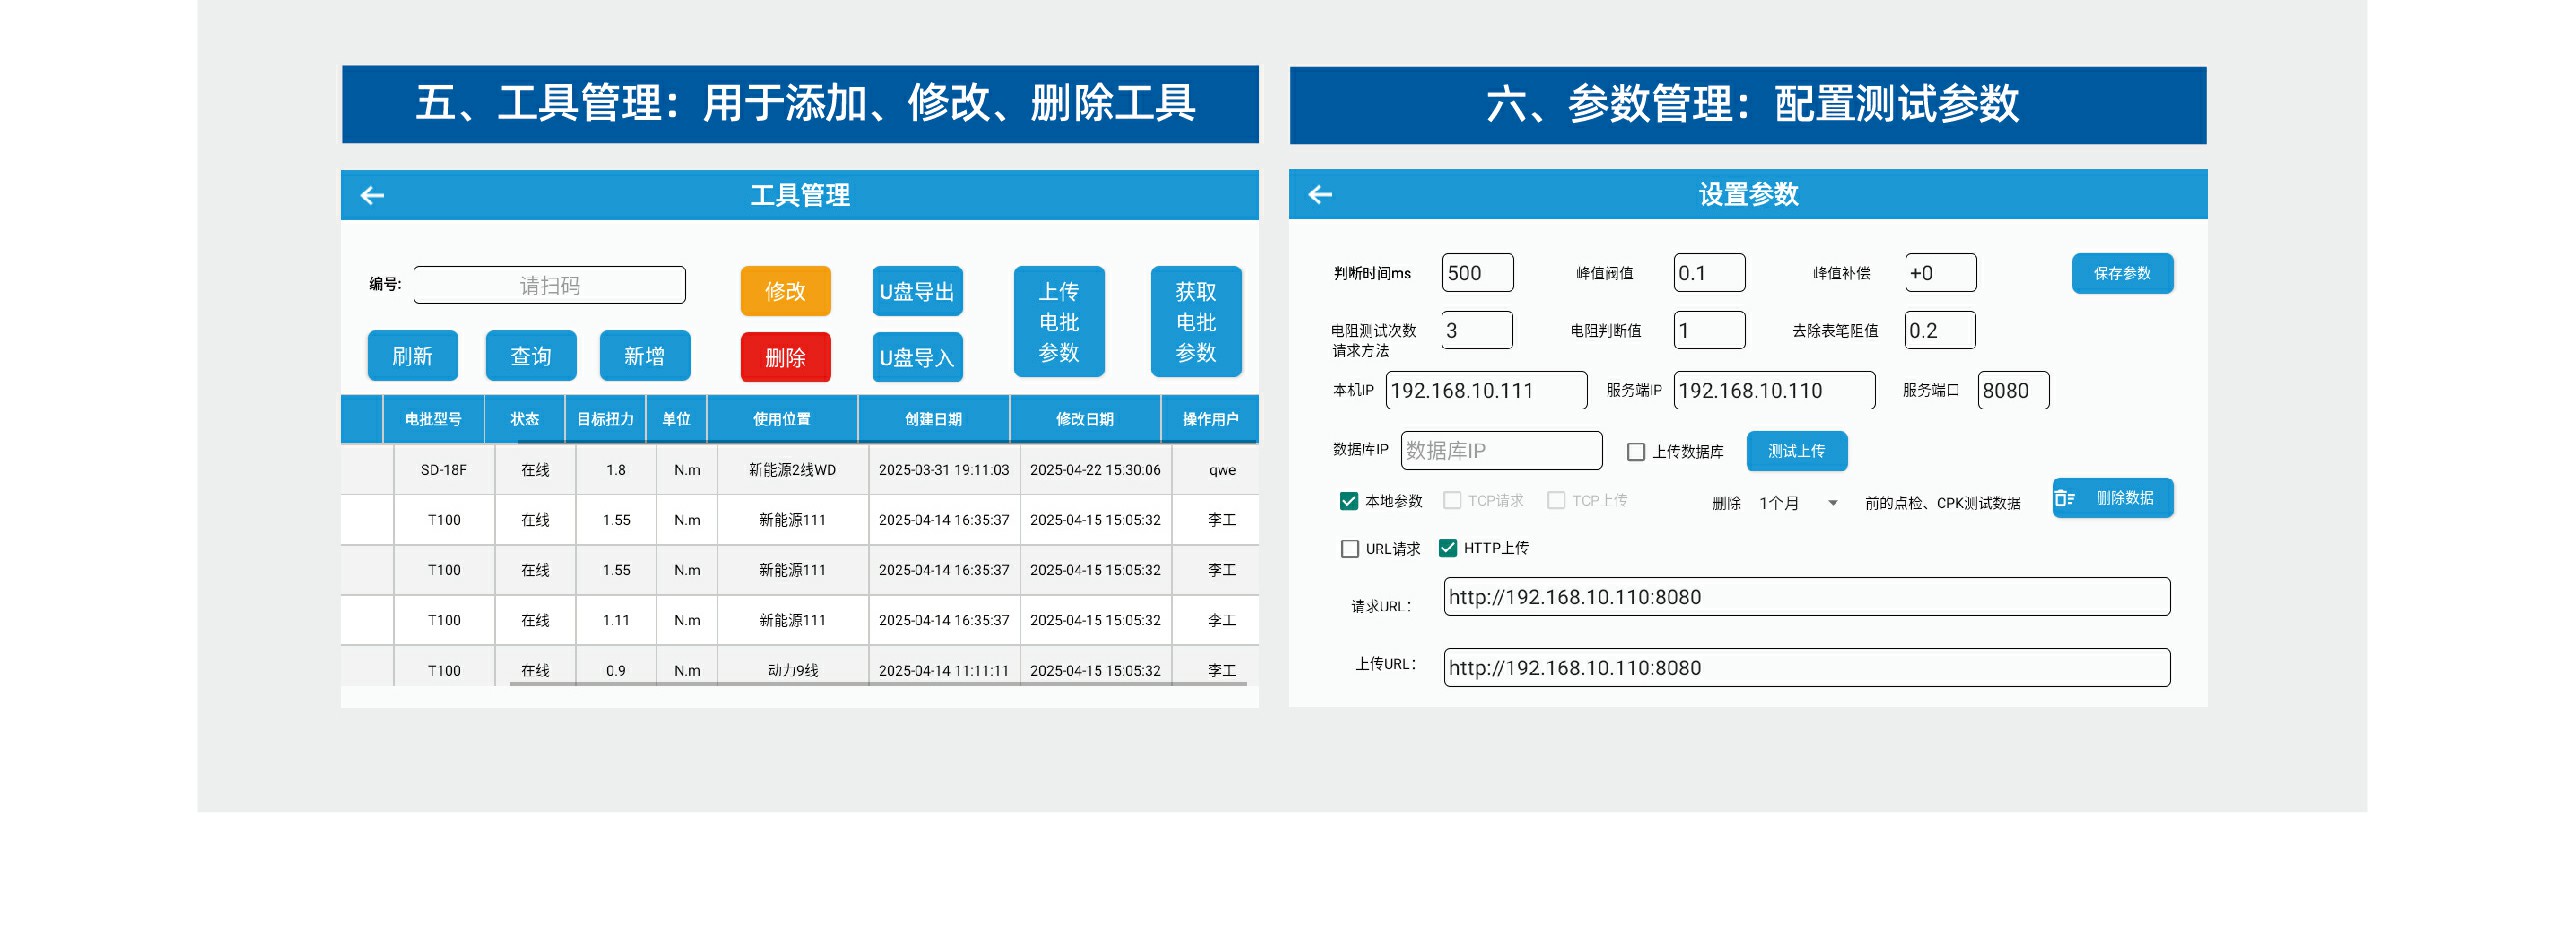Click back arrow in 工具管理 header
The height and width of the screenshot is (936, 2552).
pos(372,196)
